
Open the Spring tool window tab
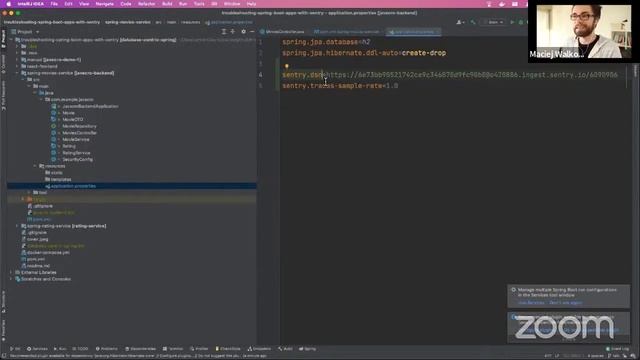coord(308,349)
